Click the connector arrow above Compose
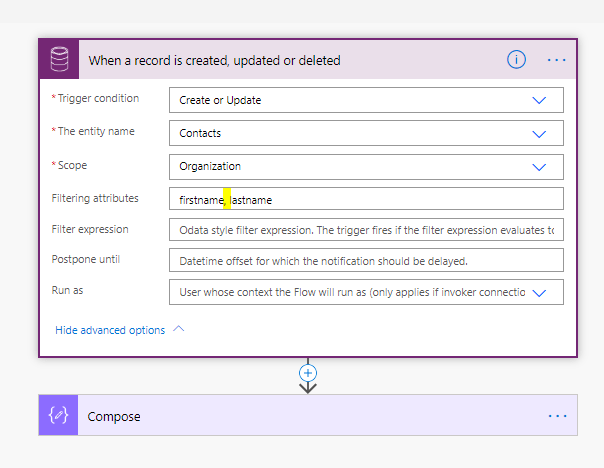 pos(308,386)
